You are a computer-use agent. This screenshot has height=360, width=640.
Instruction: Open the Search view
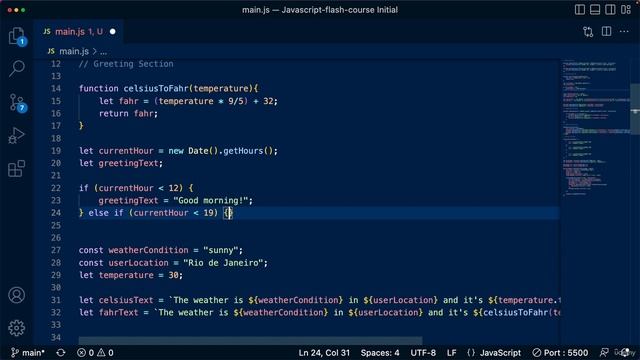pyautogui.click(x=17, y=68)
